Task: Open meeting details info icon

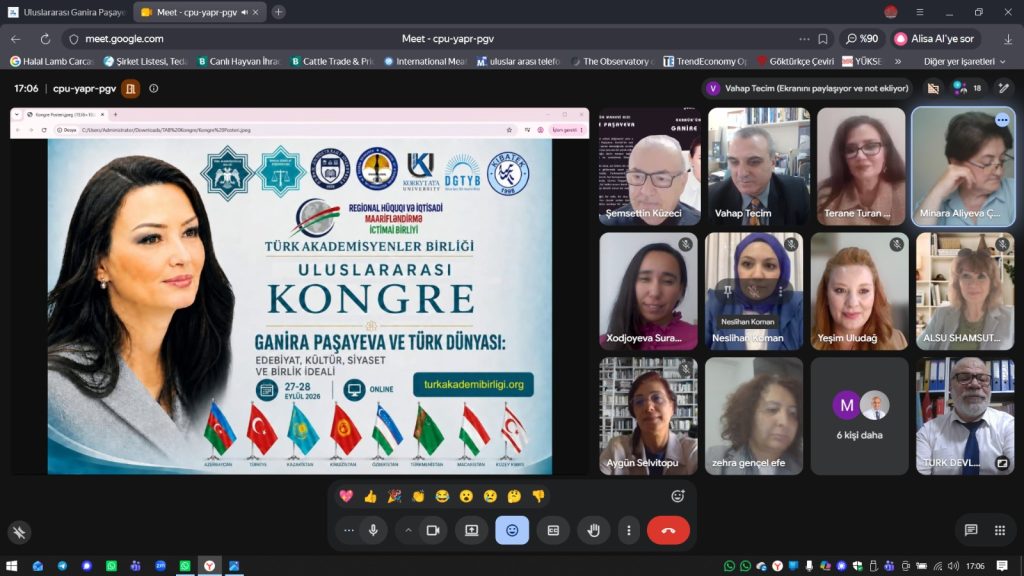Action: tap(153, 88)
